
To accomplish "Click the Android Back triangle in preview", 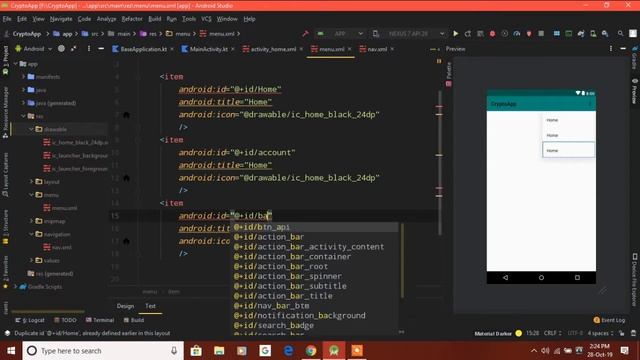I will [x=505, y=278].
